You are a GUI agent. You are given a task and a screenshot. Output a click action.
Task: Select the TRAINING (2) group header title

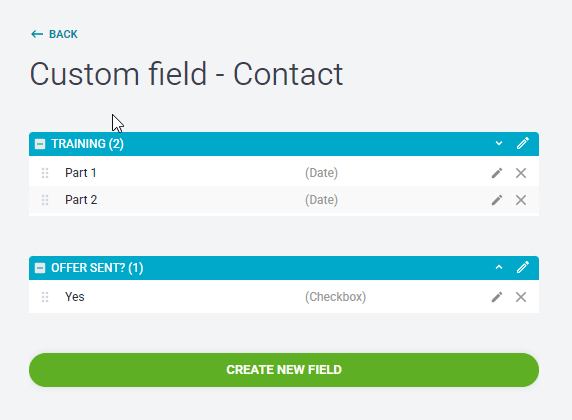(x=88, y=144)
